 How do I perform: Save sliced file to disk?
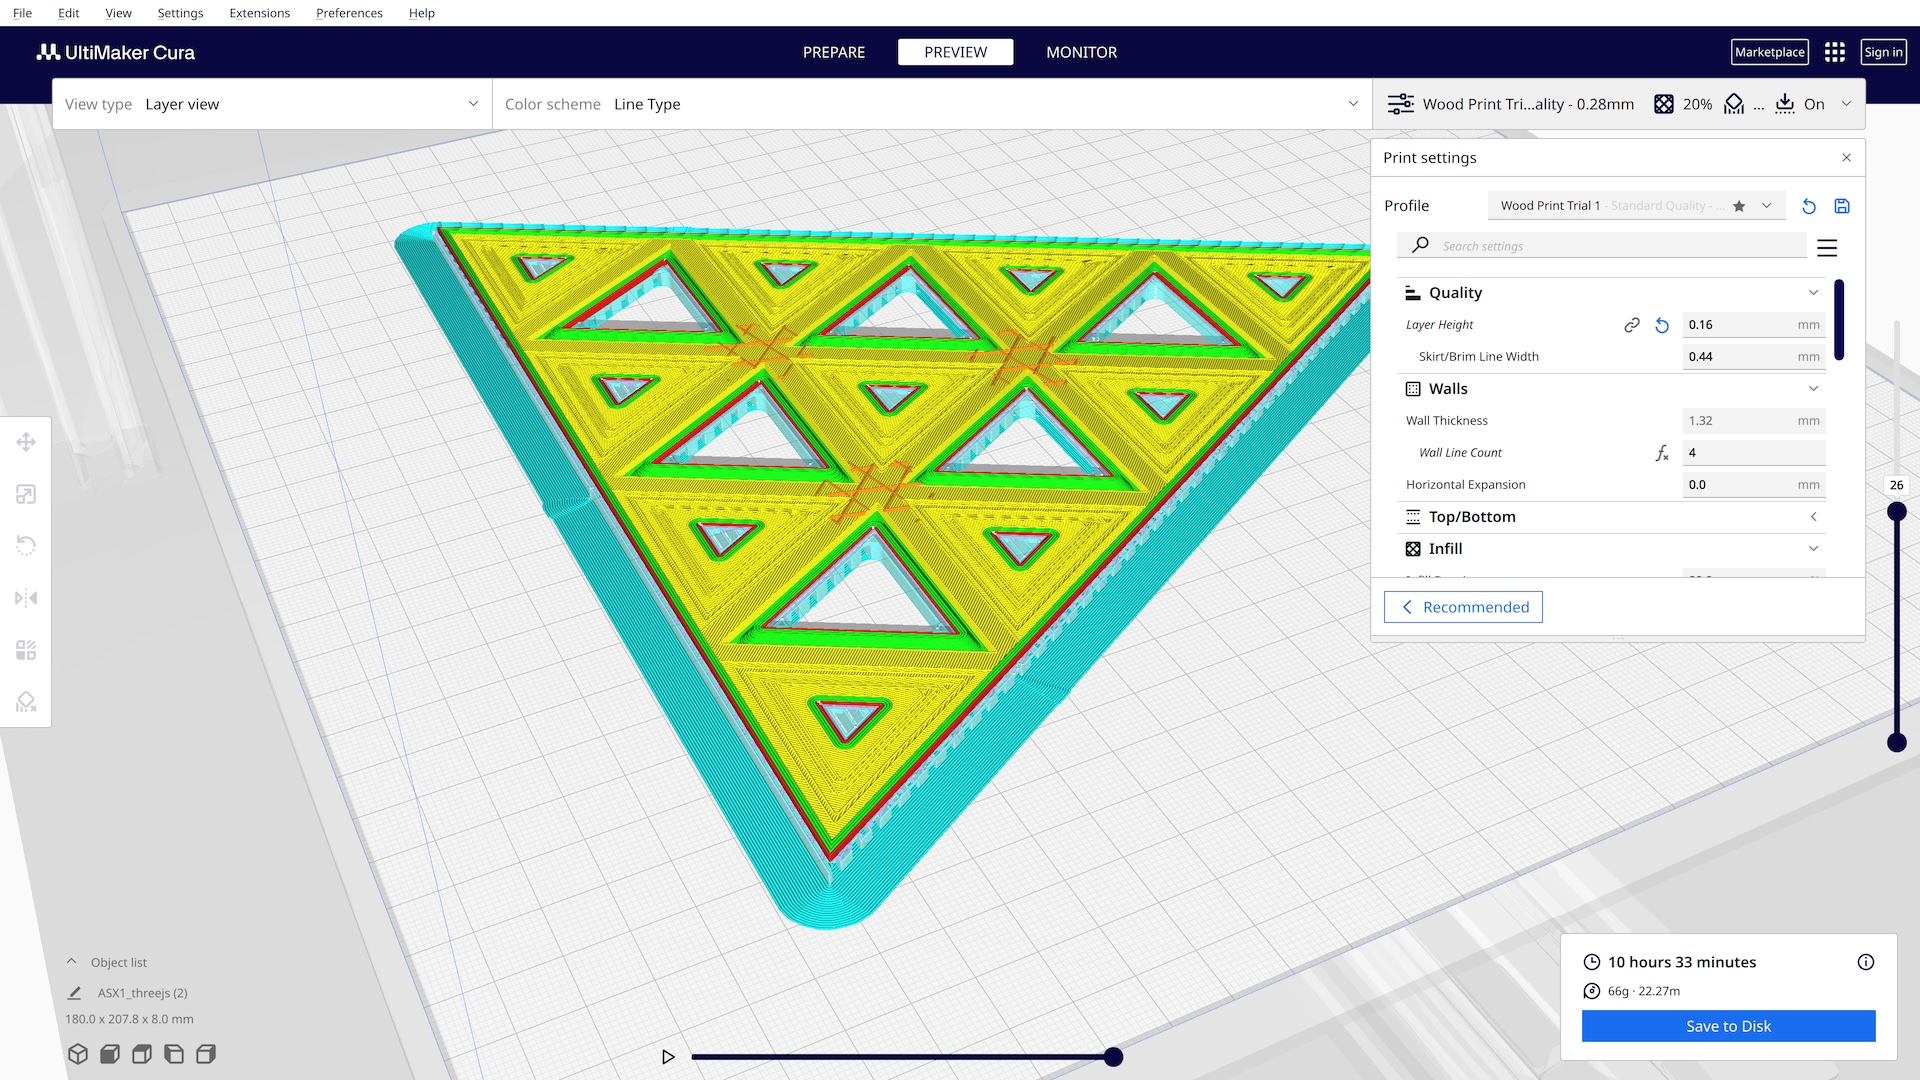(1729, 1026)
